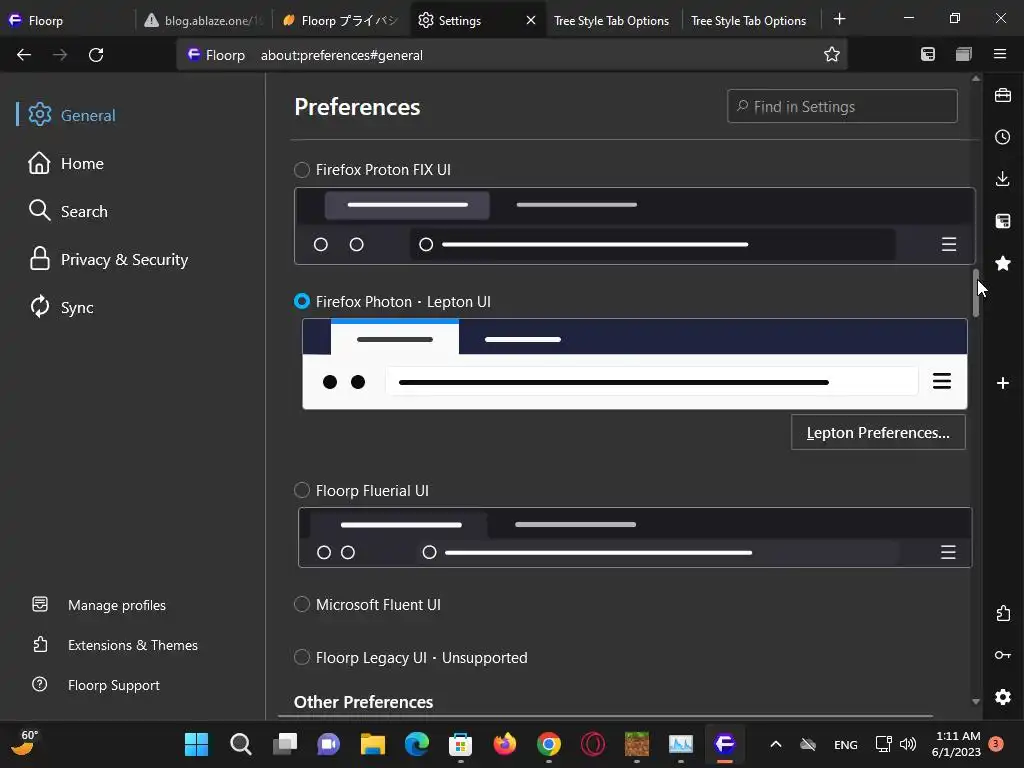Open the volume control in system tray

[908, 744]
